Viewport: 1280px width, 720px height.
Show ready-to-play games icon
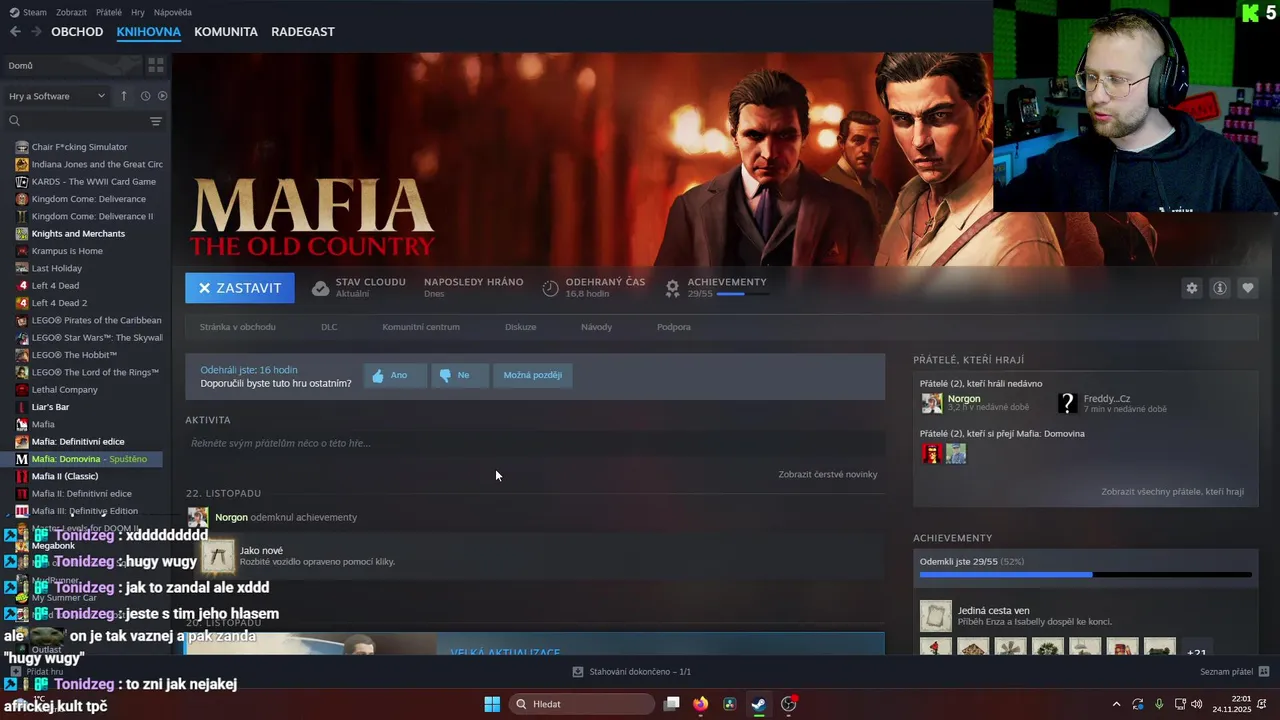coord(162,96)
